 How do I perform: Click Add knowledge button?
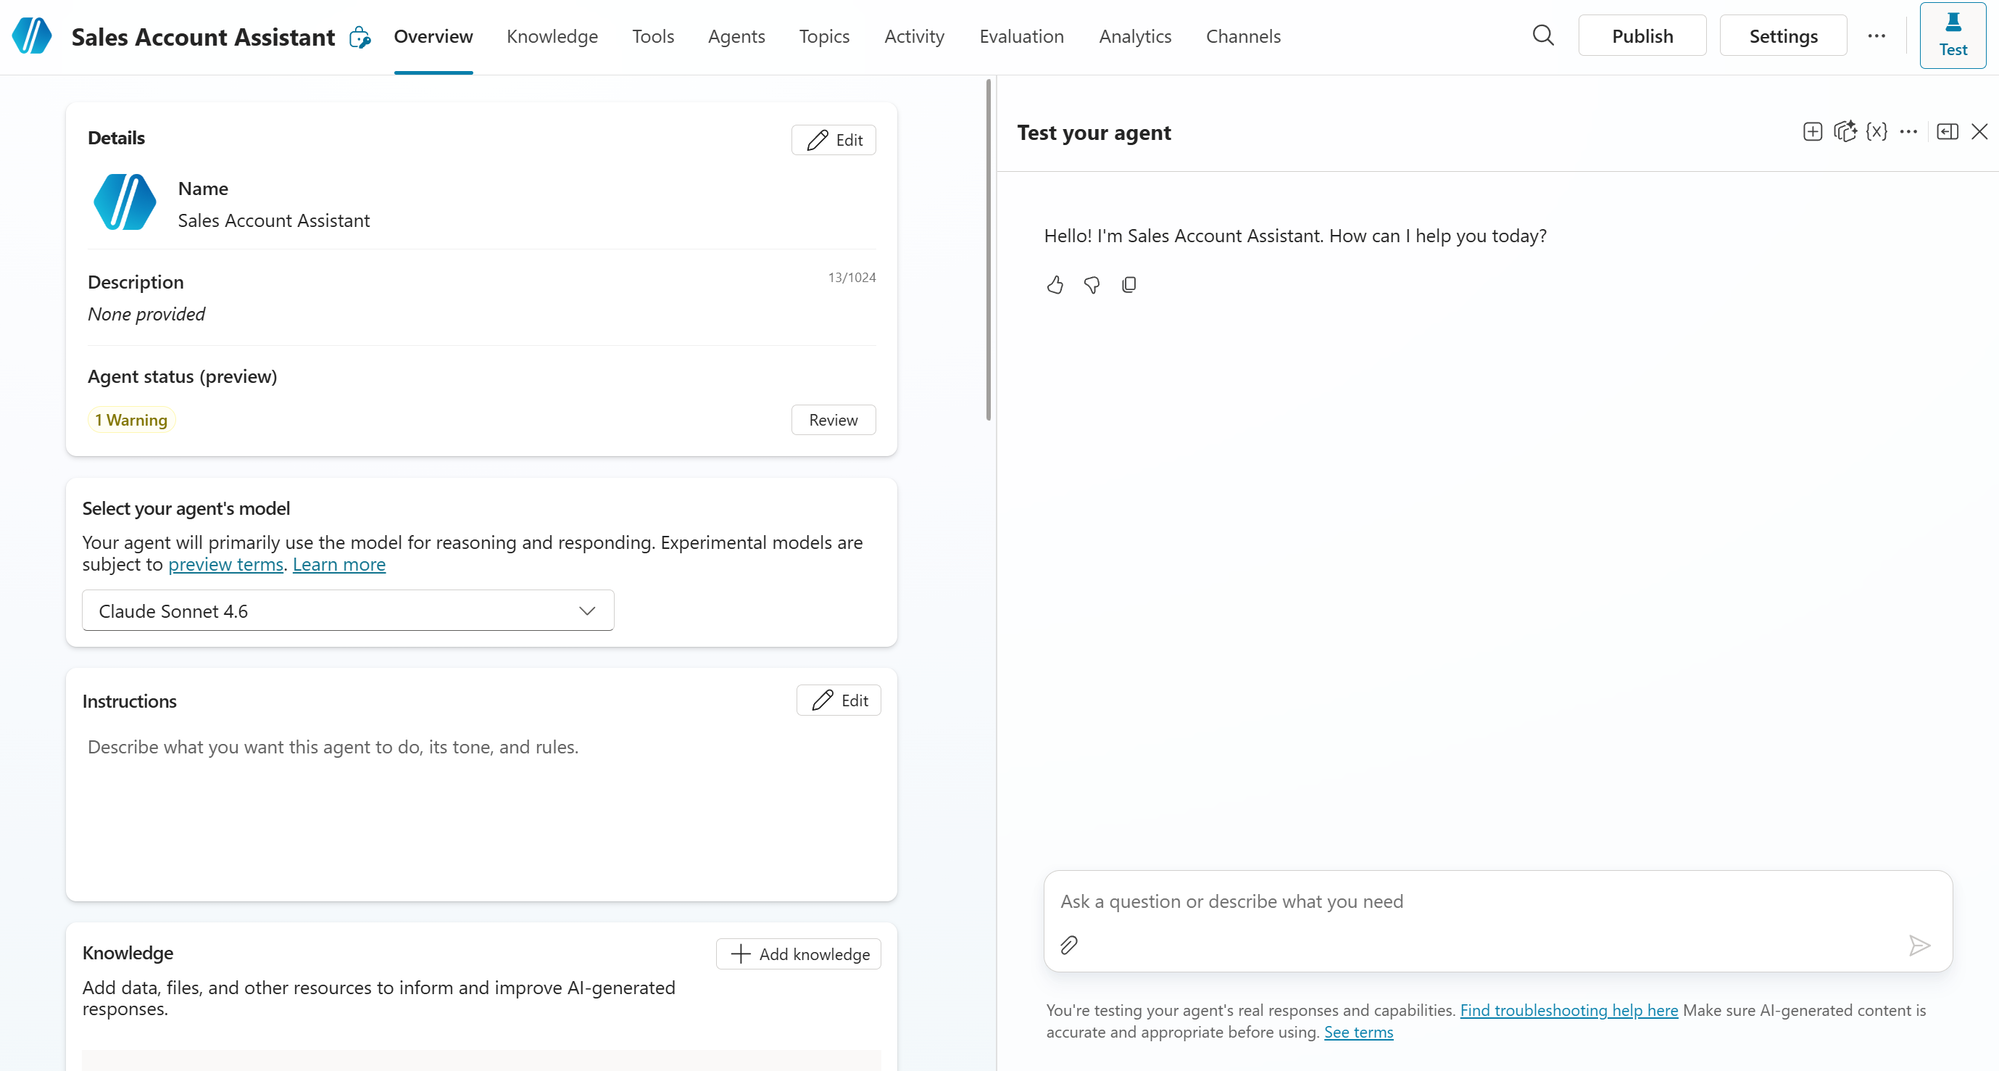point(798,954)
